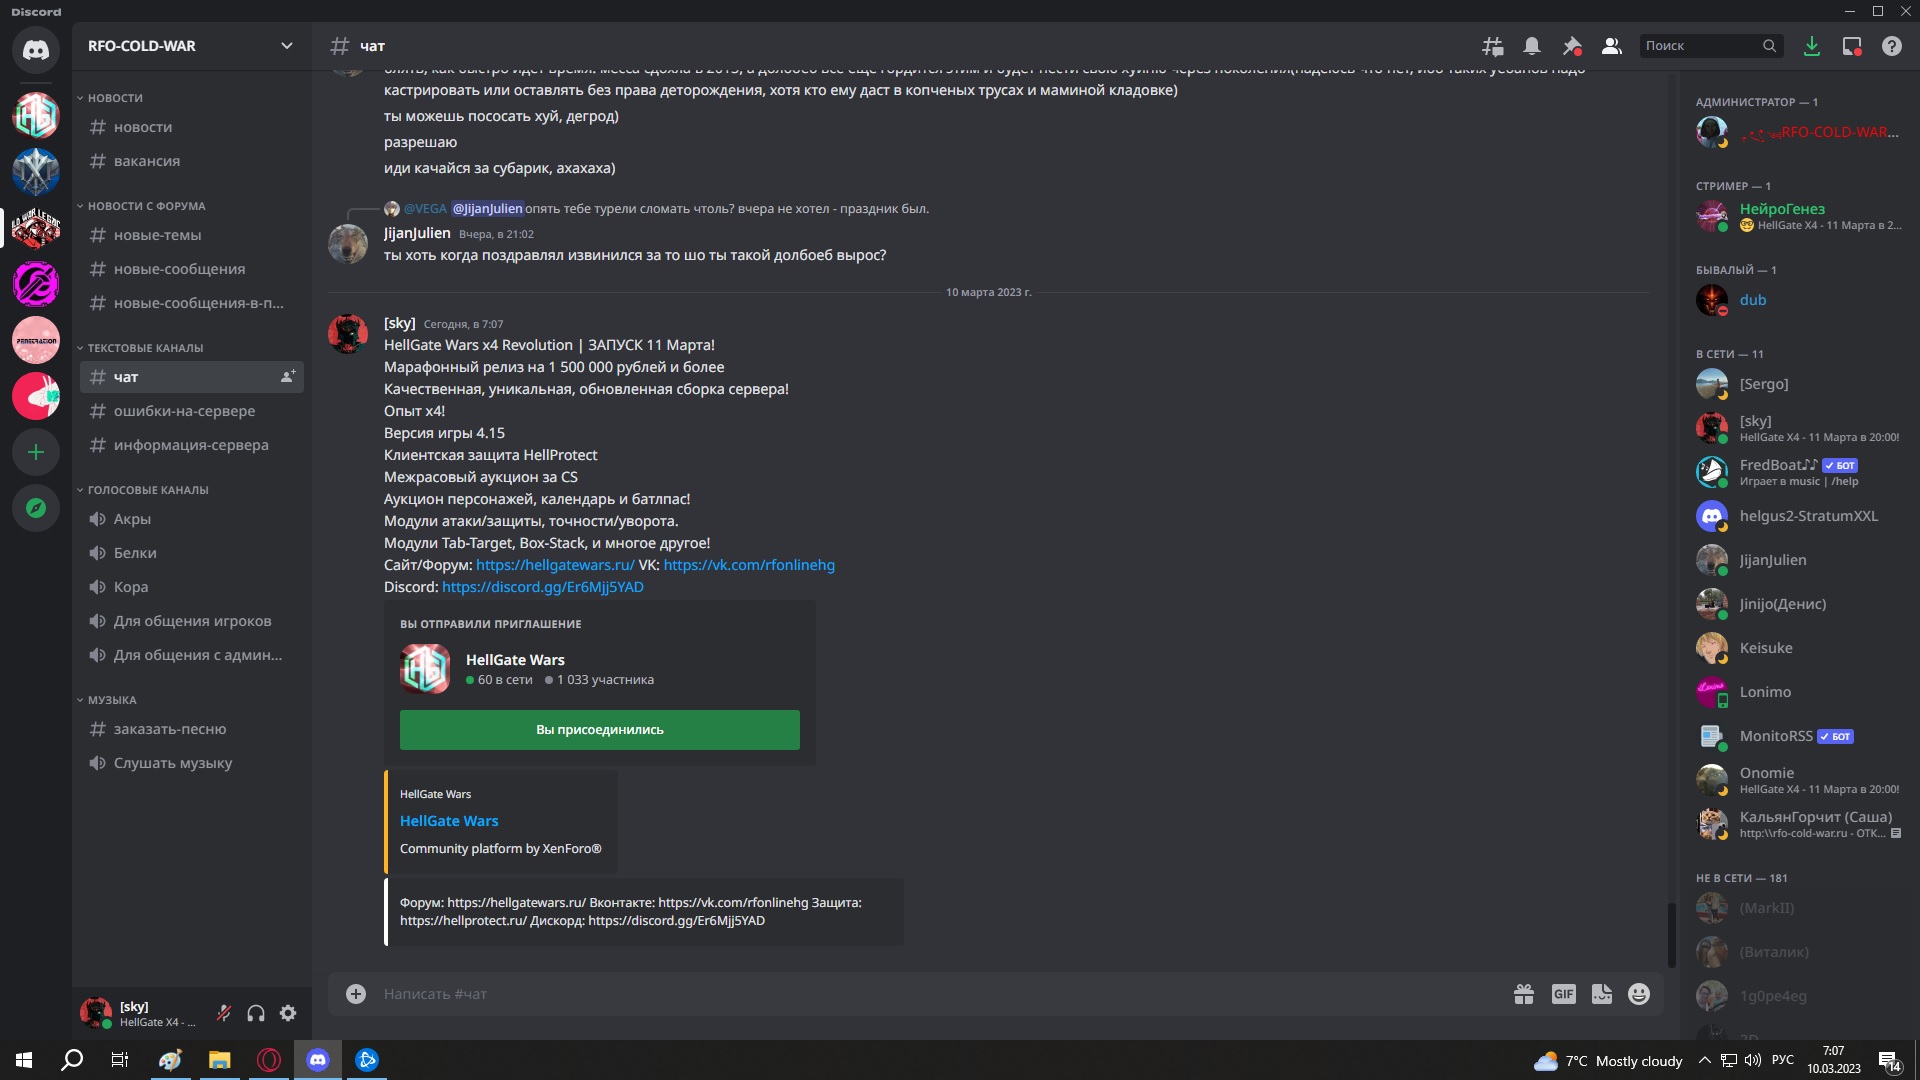1920x1080 pixels.
Task: Open the новые-темы channel
Action: pos(191,235)
